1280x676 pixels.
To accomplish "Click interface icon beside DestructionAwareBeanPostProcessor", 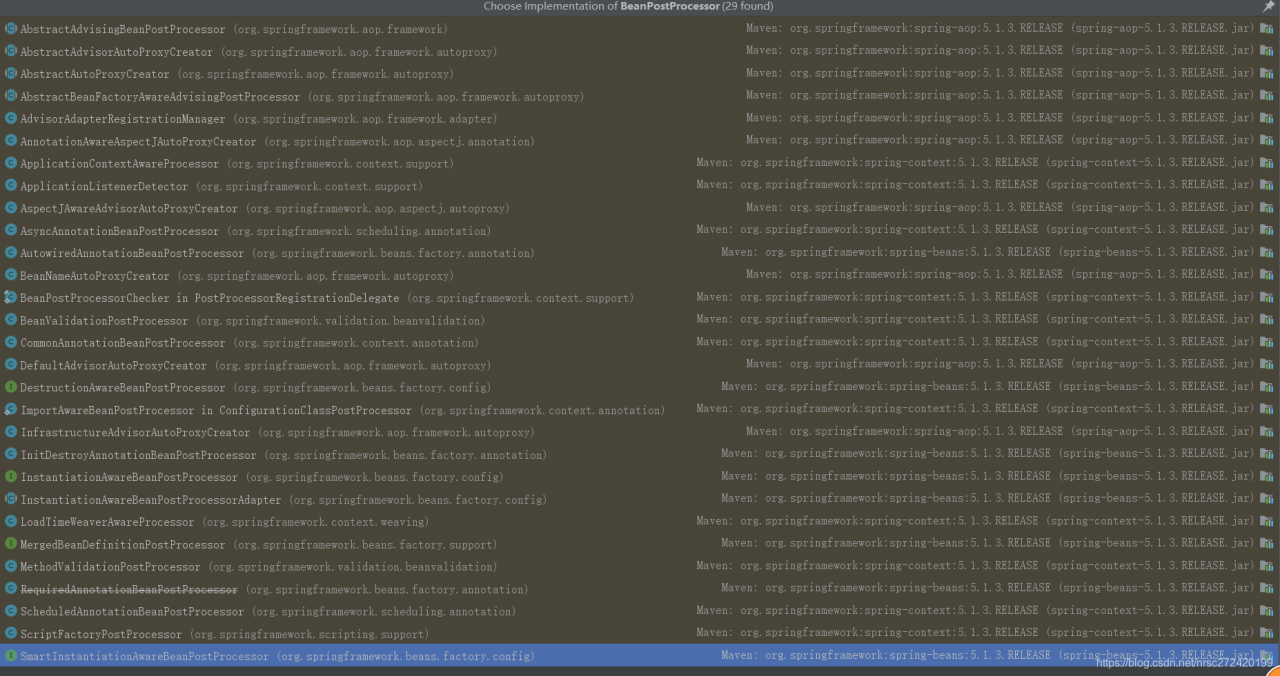I will point(11,387).
